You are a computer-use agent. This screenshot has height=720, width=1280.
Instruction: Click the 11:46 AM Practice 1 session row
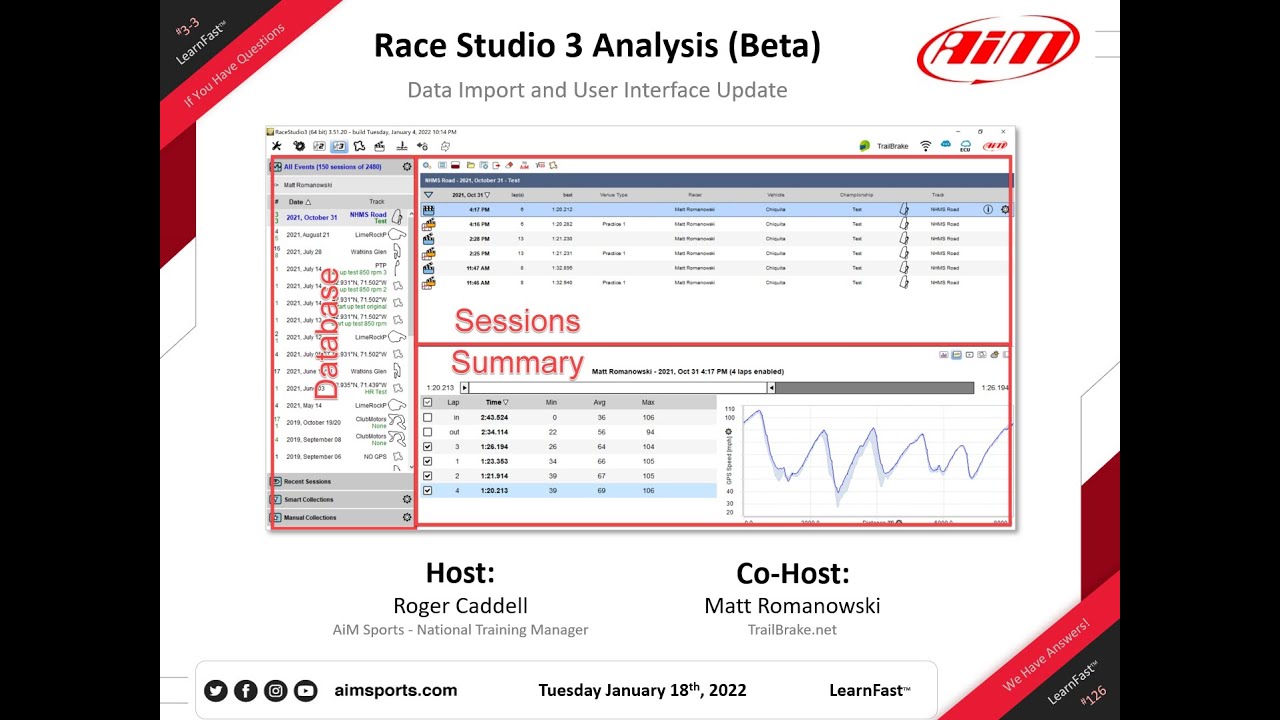click(715, 283)
